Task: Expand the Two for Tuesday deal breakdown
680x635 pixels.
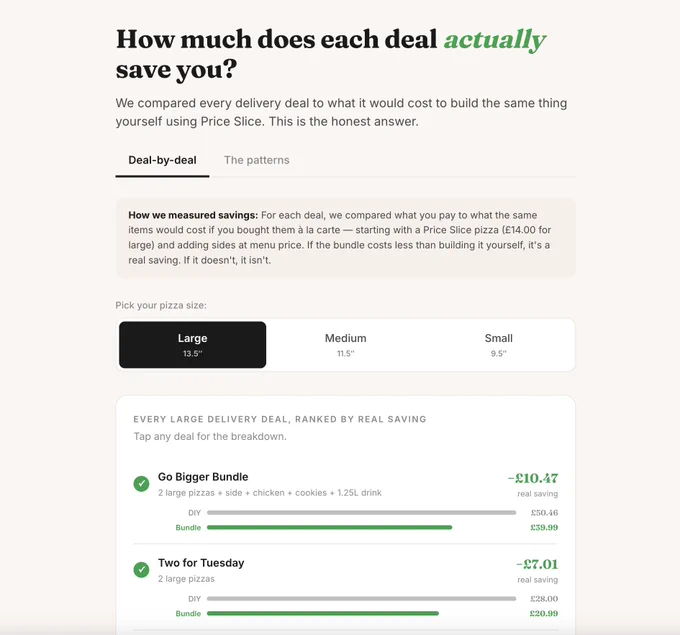Action: click(346, 587)
